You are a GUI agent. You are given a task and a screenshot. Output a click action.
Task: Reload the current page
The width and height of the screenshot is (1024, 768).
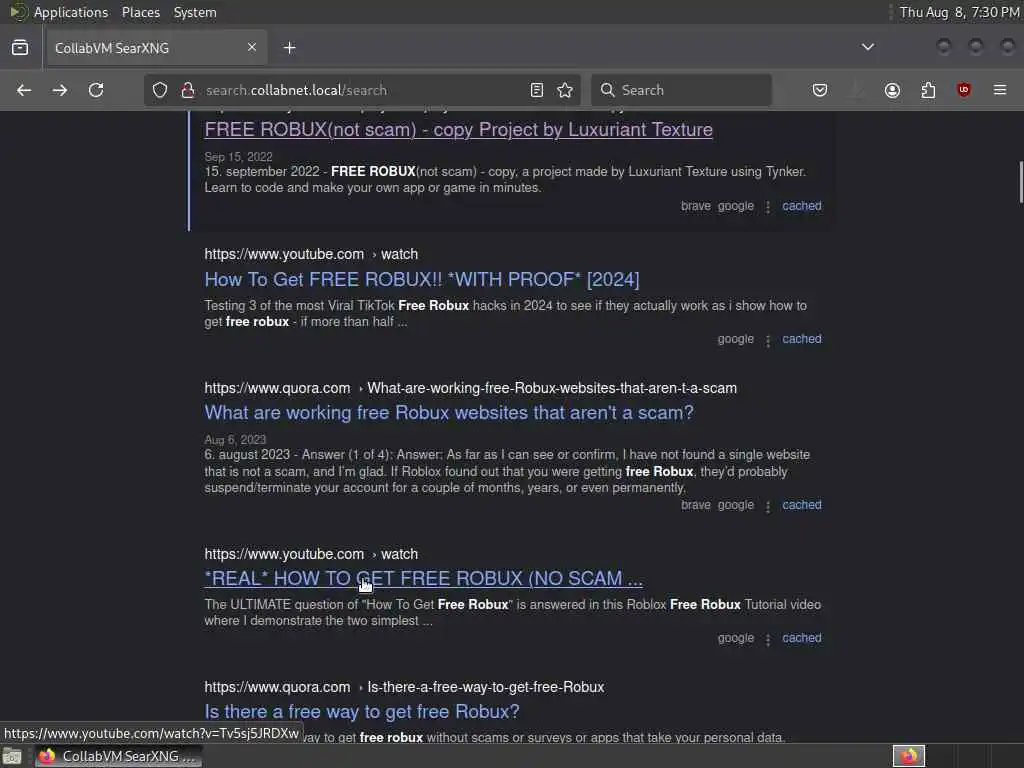point(96,90)
